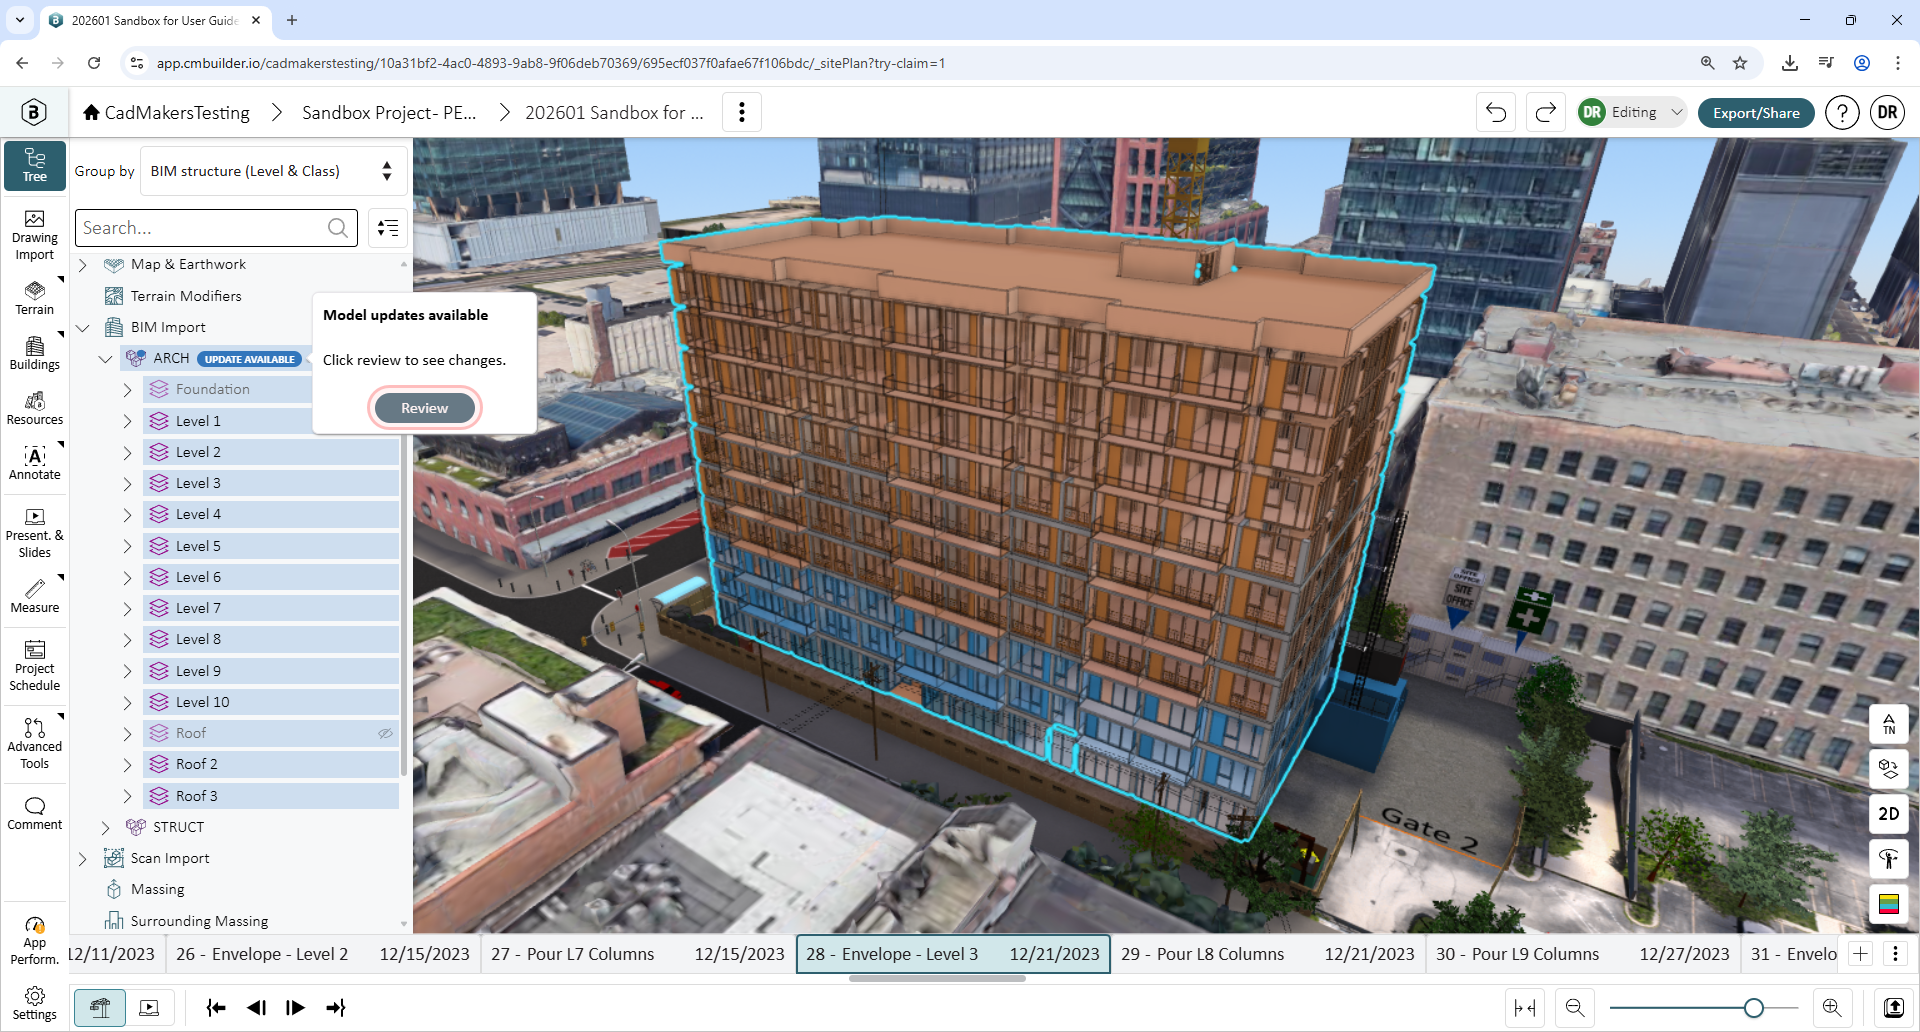Switch to 2D view

1889,814
